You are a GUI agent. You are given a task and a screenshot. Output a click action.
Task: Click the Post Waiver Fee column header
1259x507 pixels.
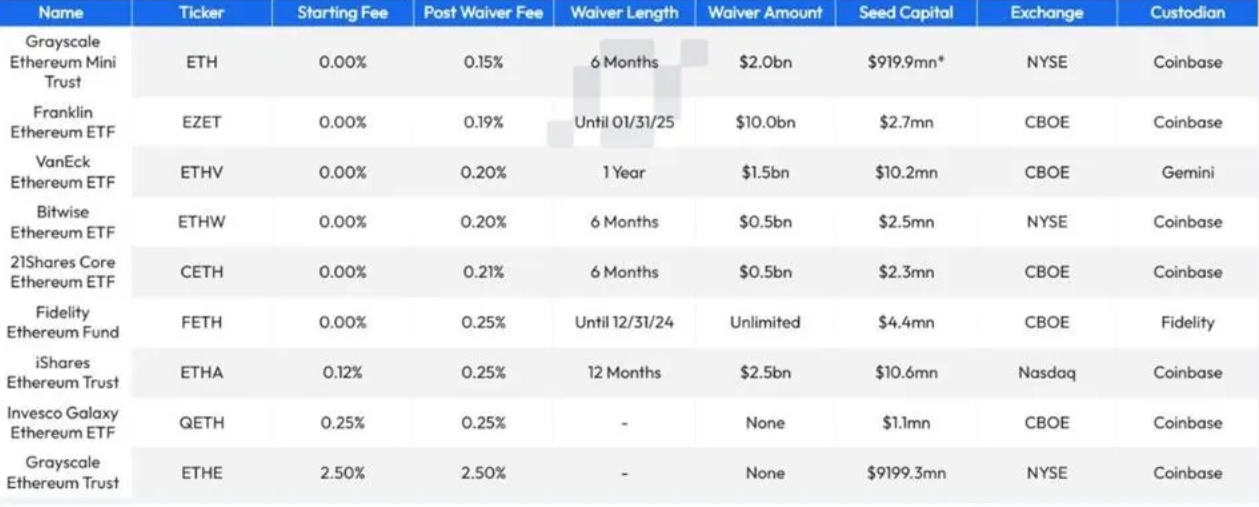click(x=484, y=13)
